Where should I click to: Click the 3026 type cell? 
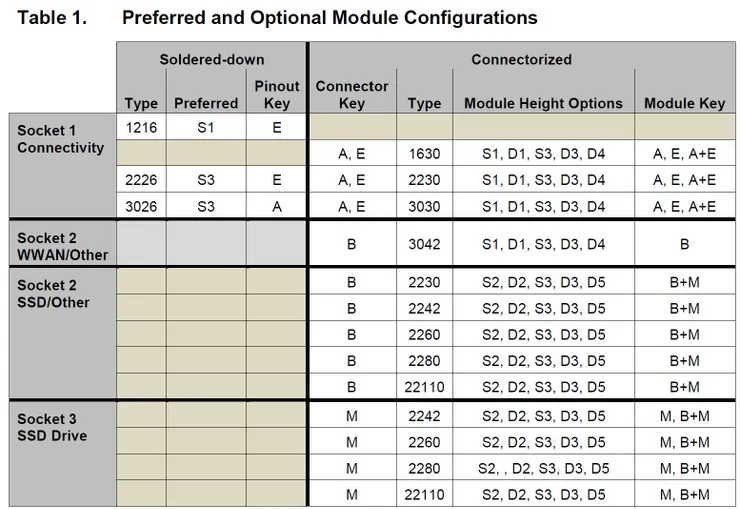141,206
